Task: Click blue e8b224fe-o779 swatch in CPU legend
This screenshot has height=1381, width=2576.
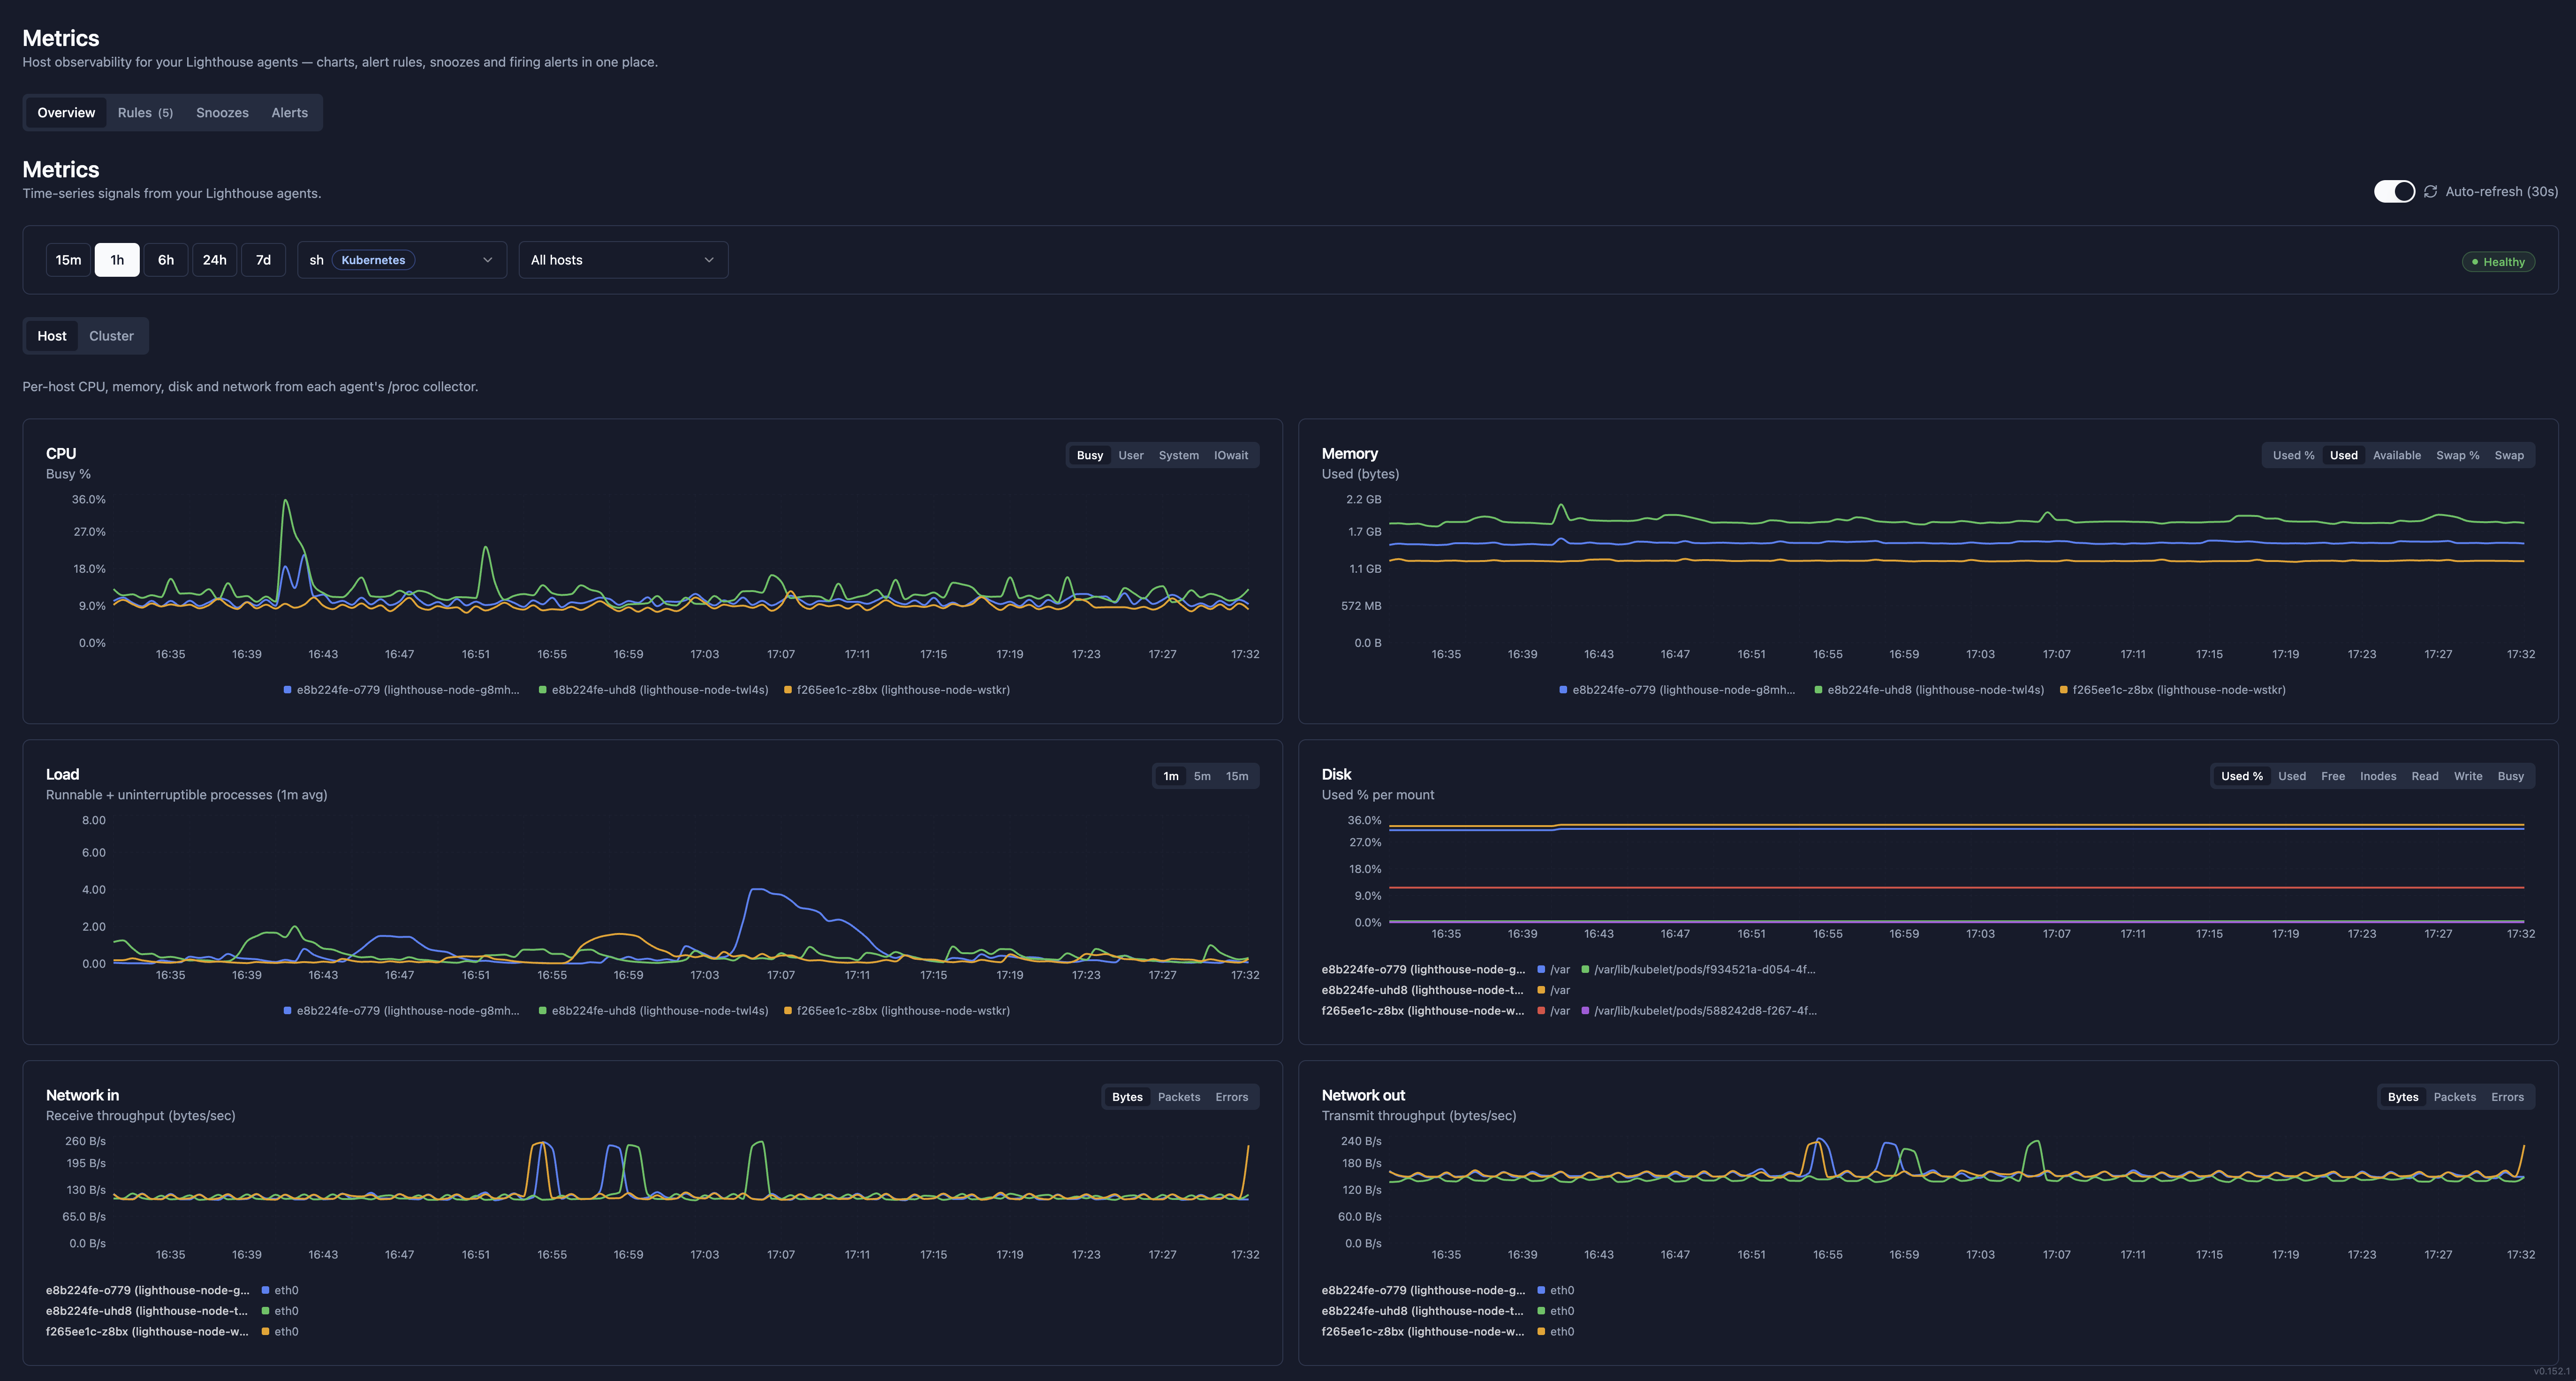Action: [287, 690]
